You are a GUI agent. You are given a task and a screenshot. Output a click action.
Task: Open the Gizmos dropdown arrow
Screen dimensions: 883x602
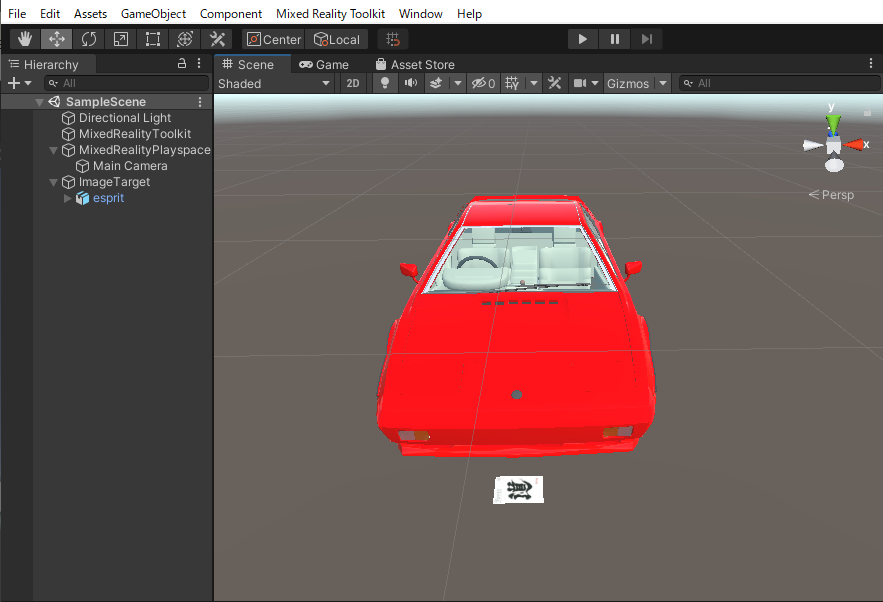[x=663, y=83]
